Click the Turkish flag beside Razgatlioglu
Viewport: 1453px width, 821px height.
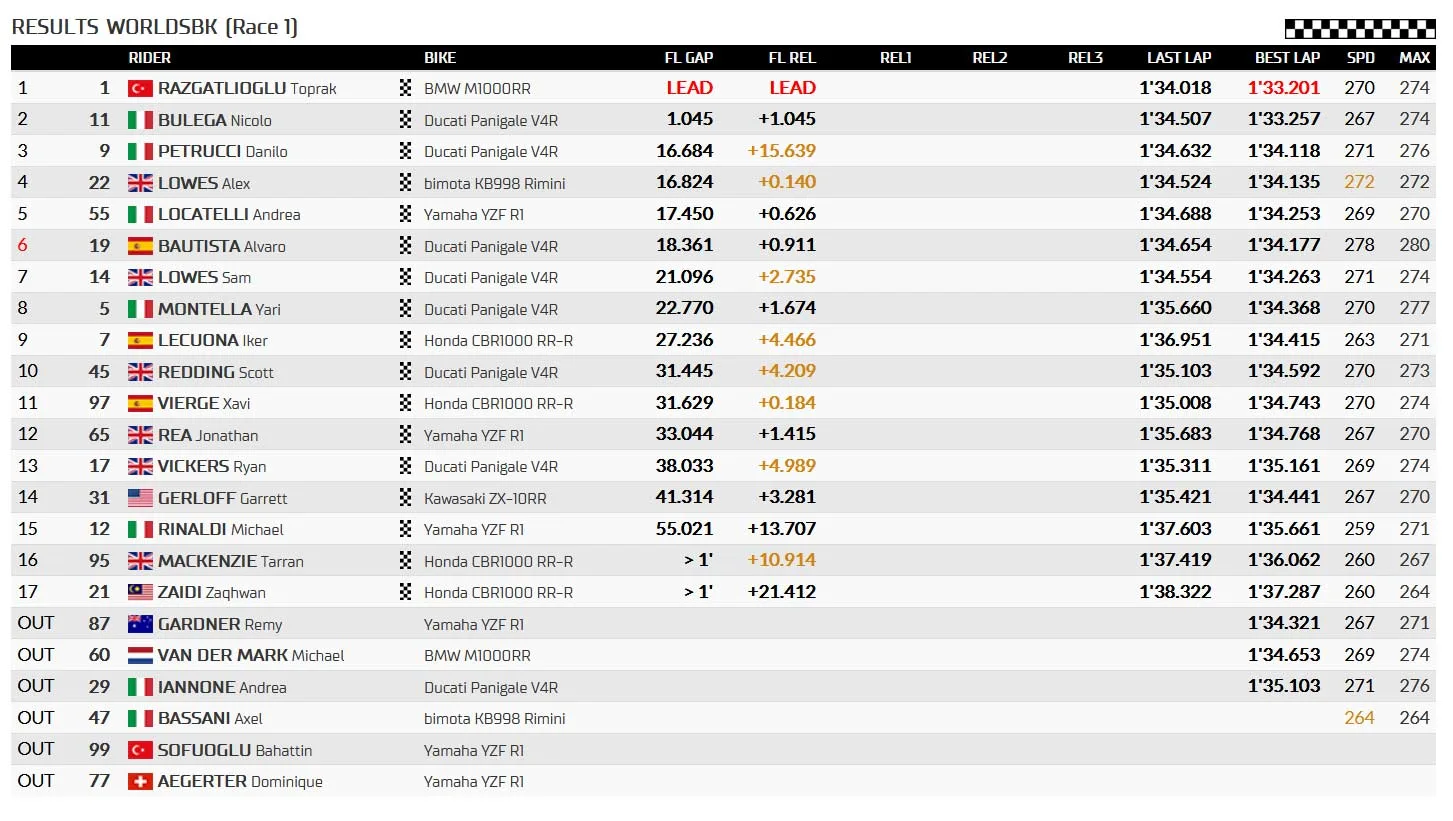click(x=140, y=88)
